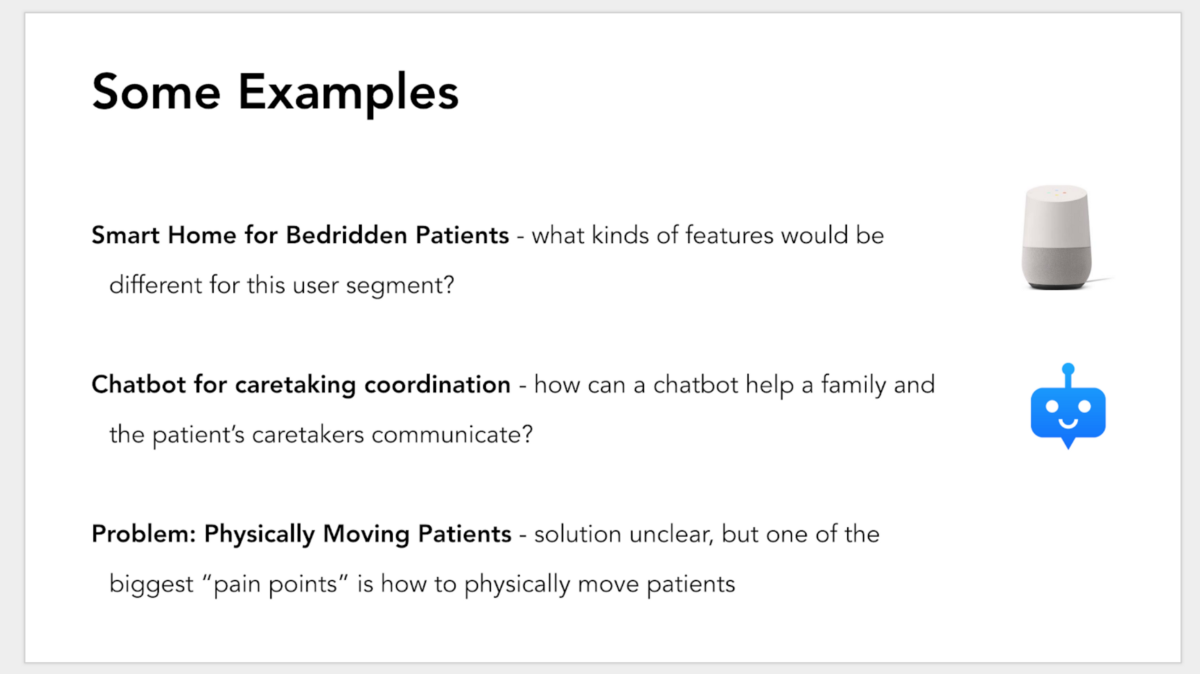Select the blue chatbot robot icon
Viewport: 1200px width, 674px height.
click(1068, 410)
